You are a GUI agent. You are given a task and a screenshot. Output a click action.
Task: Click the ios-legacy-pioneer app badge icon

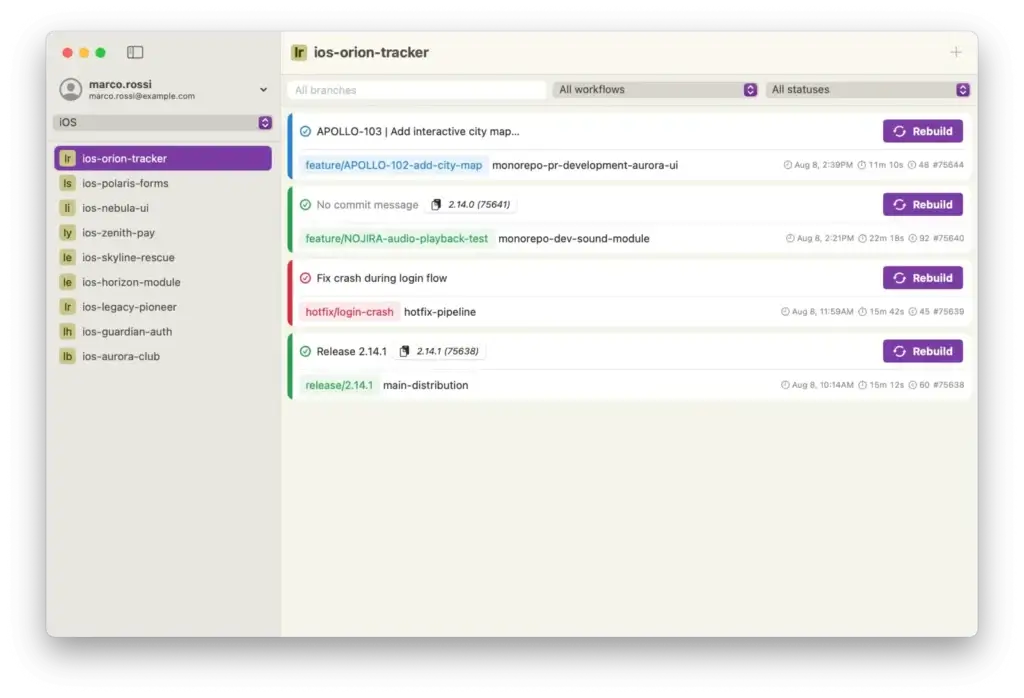point(67,307)
